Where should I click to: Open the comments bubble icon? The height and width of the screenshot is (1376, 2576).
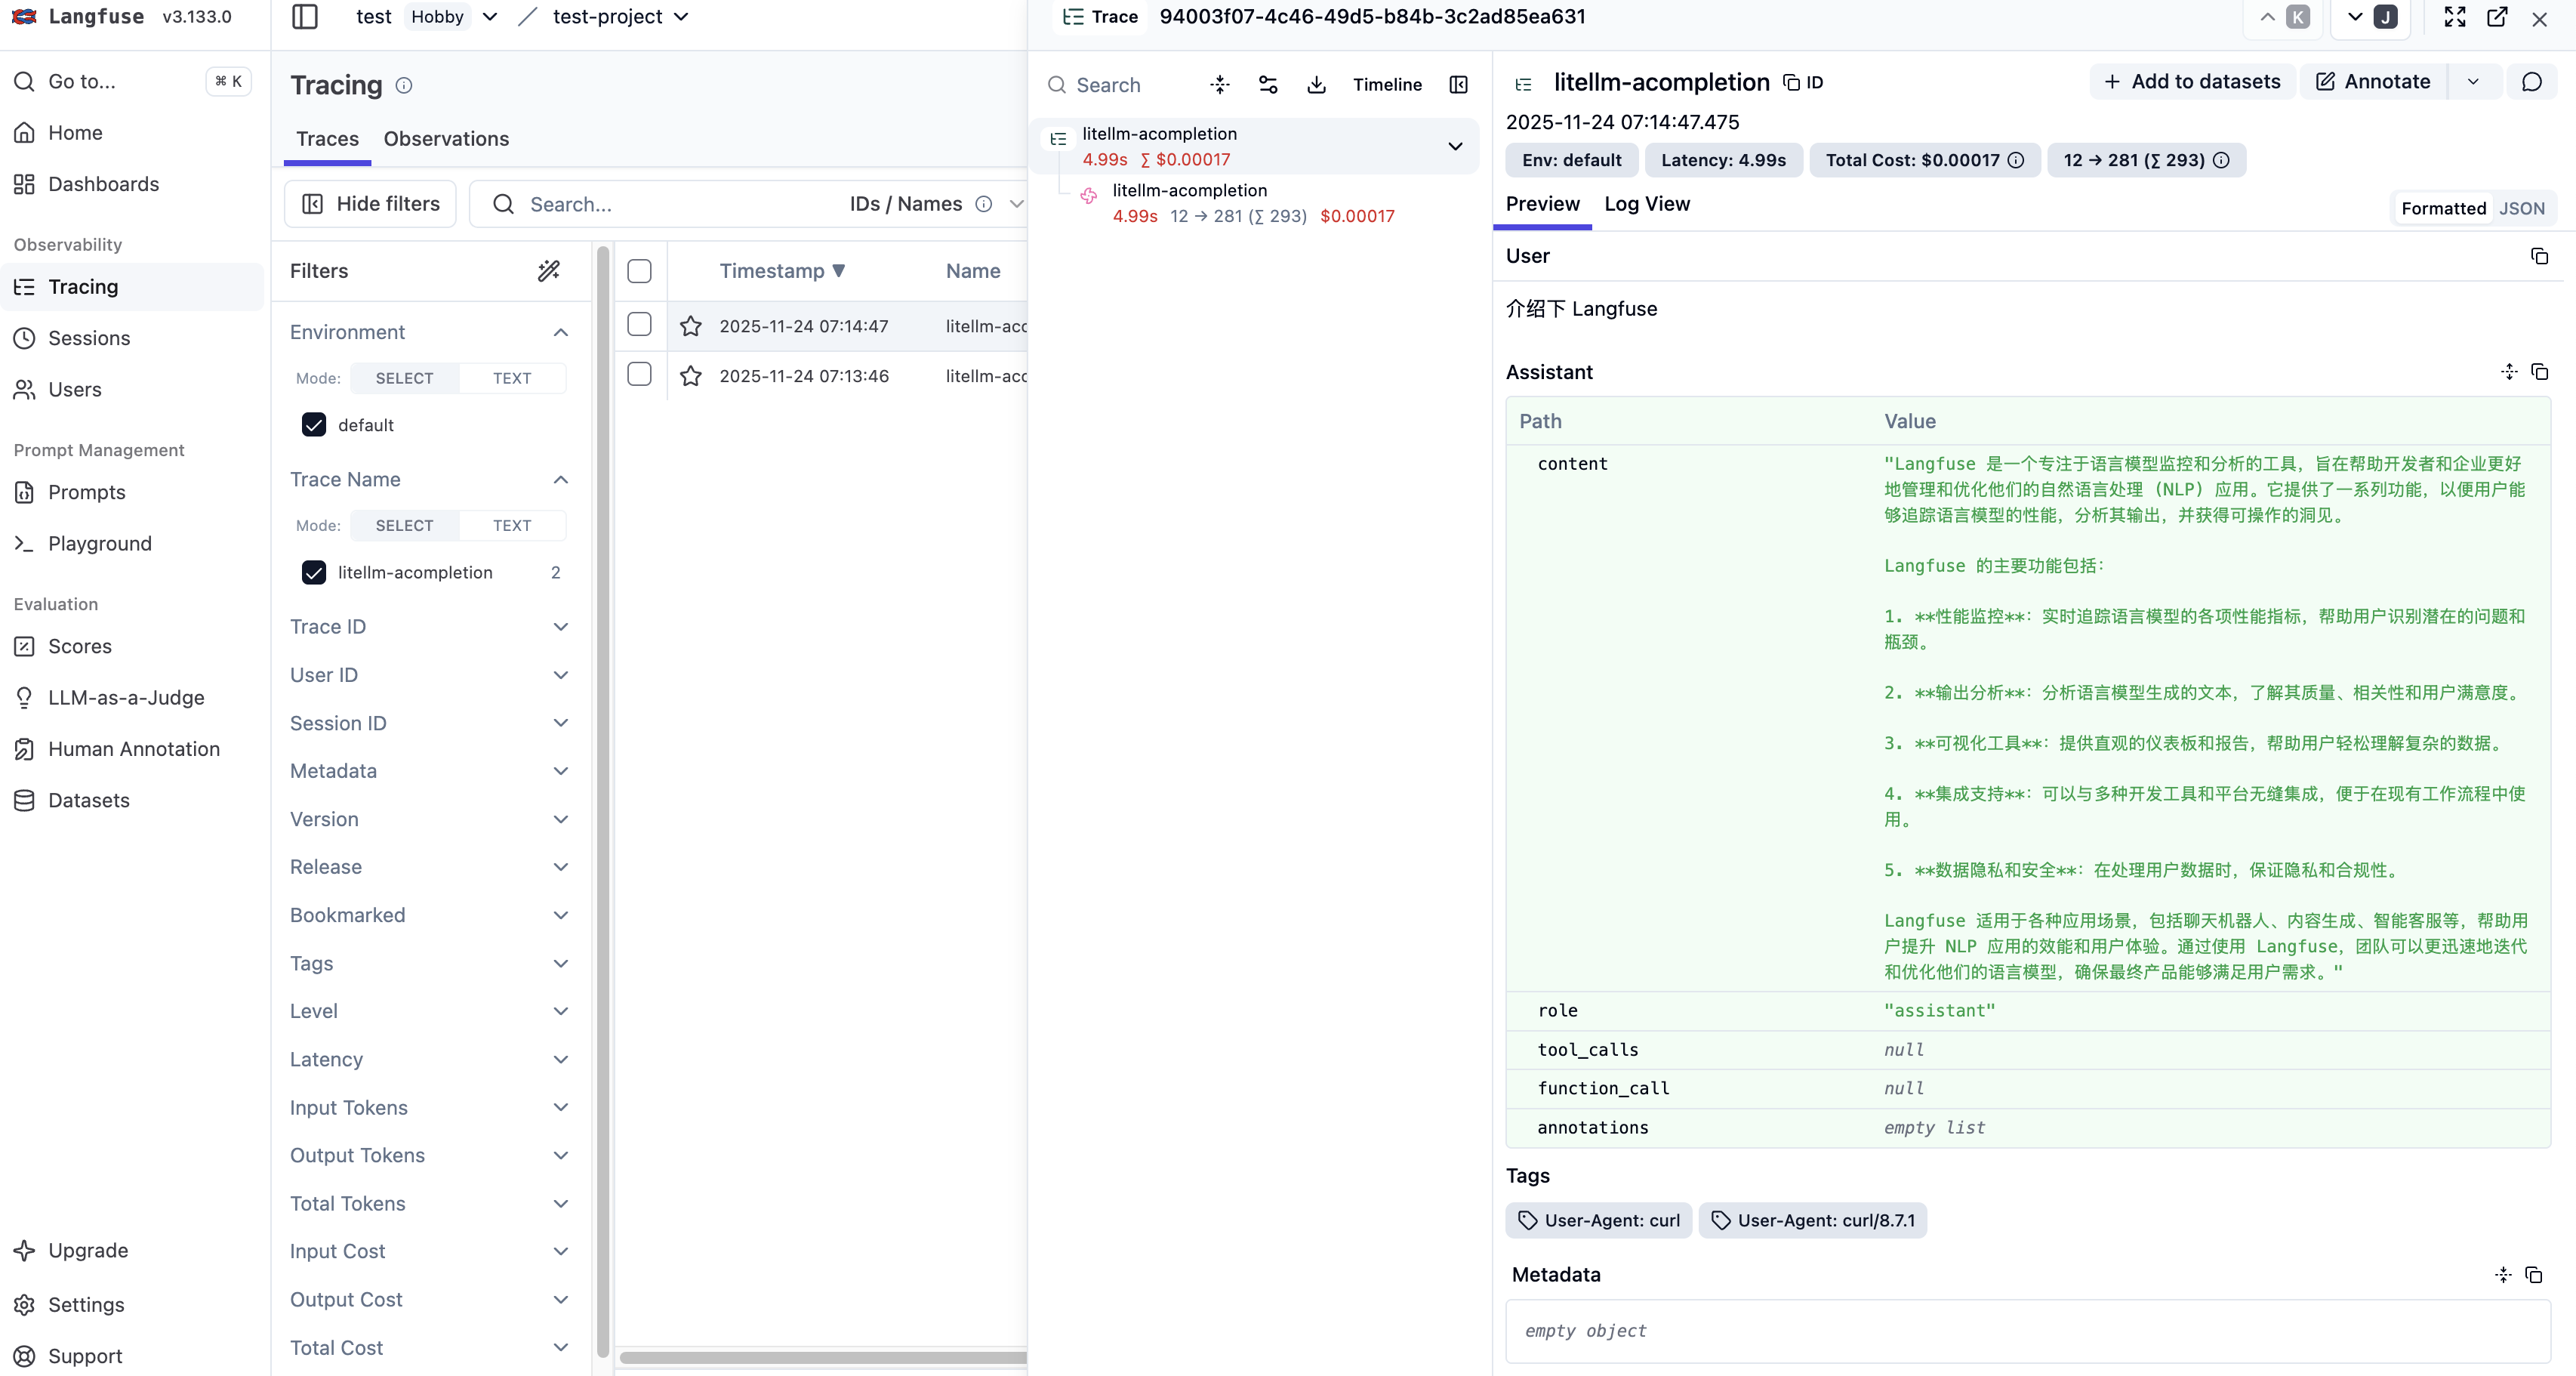(x=2531, y=82)
